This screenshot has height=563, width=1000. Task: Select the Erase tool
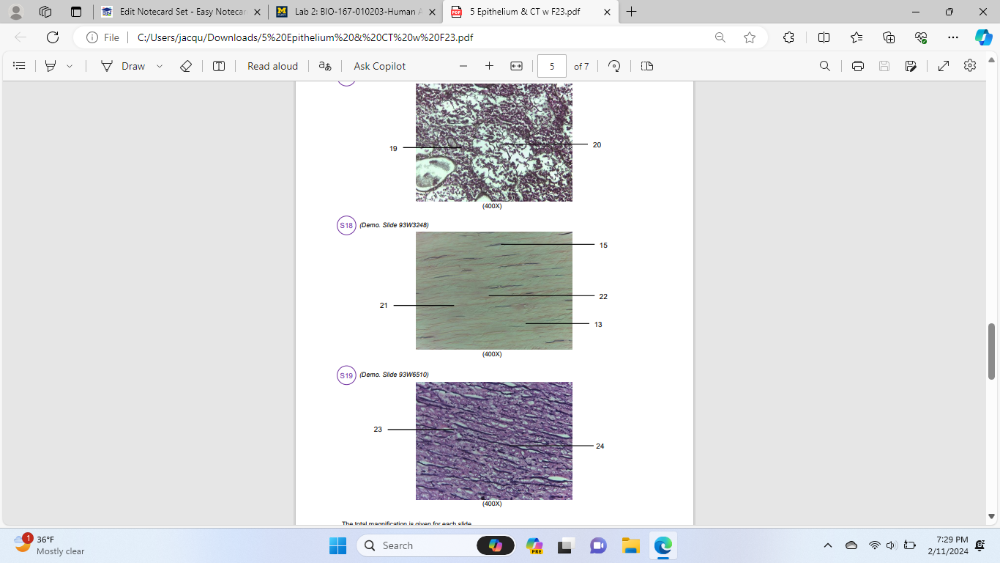185,66
